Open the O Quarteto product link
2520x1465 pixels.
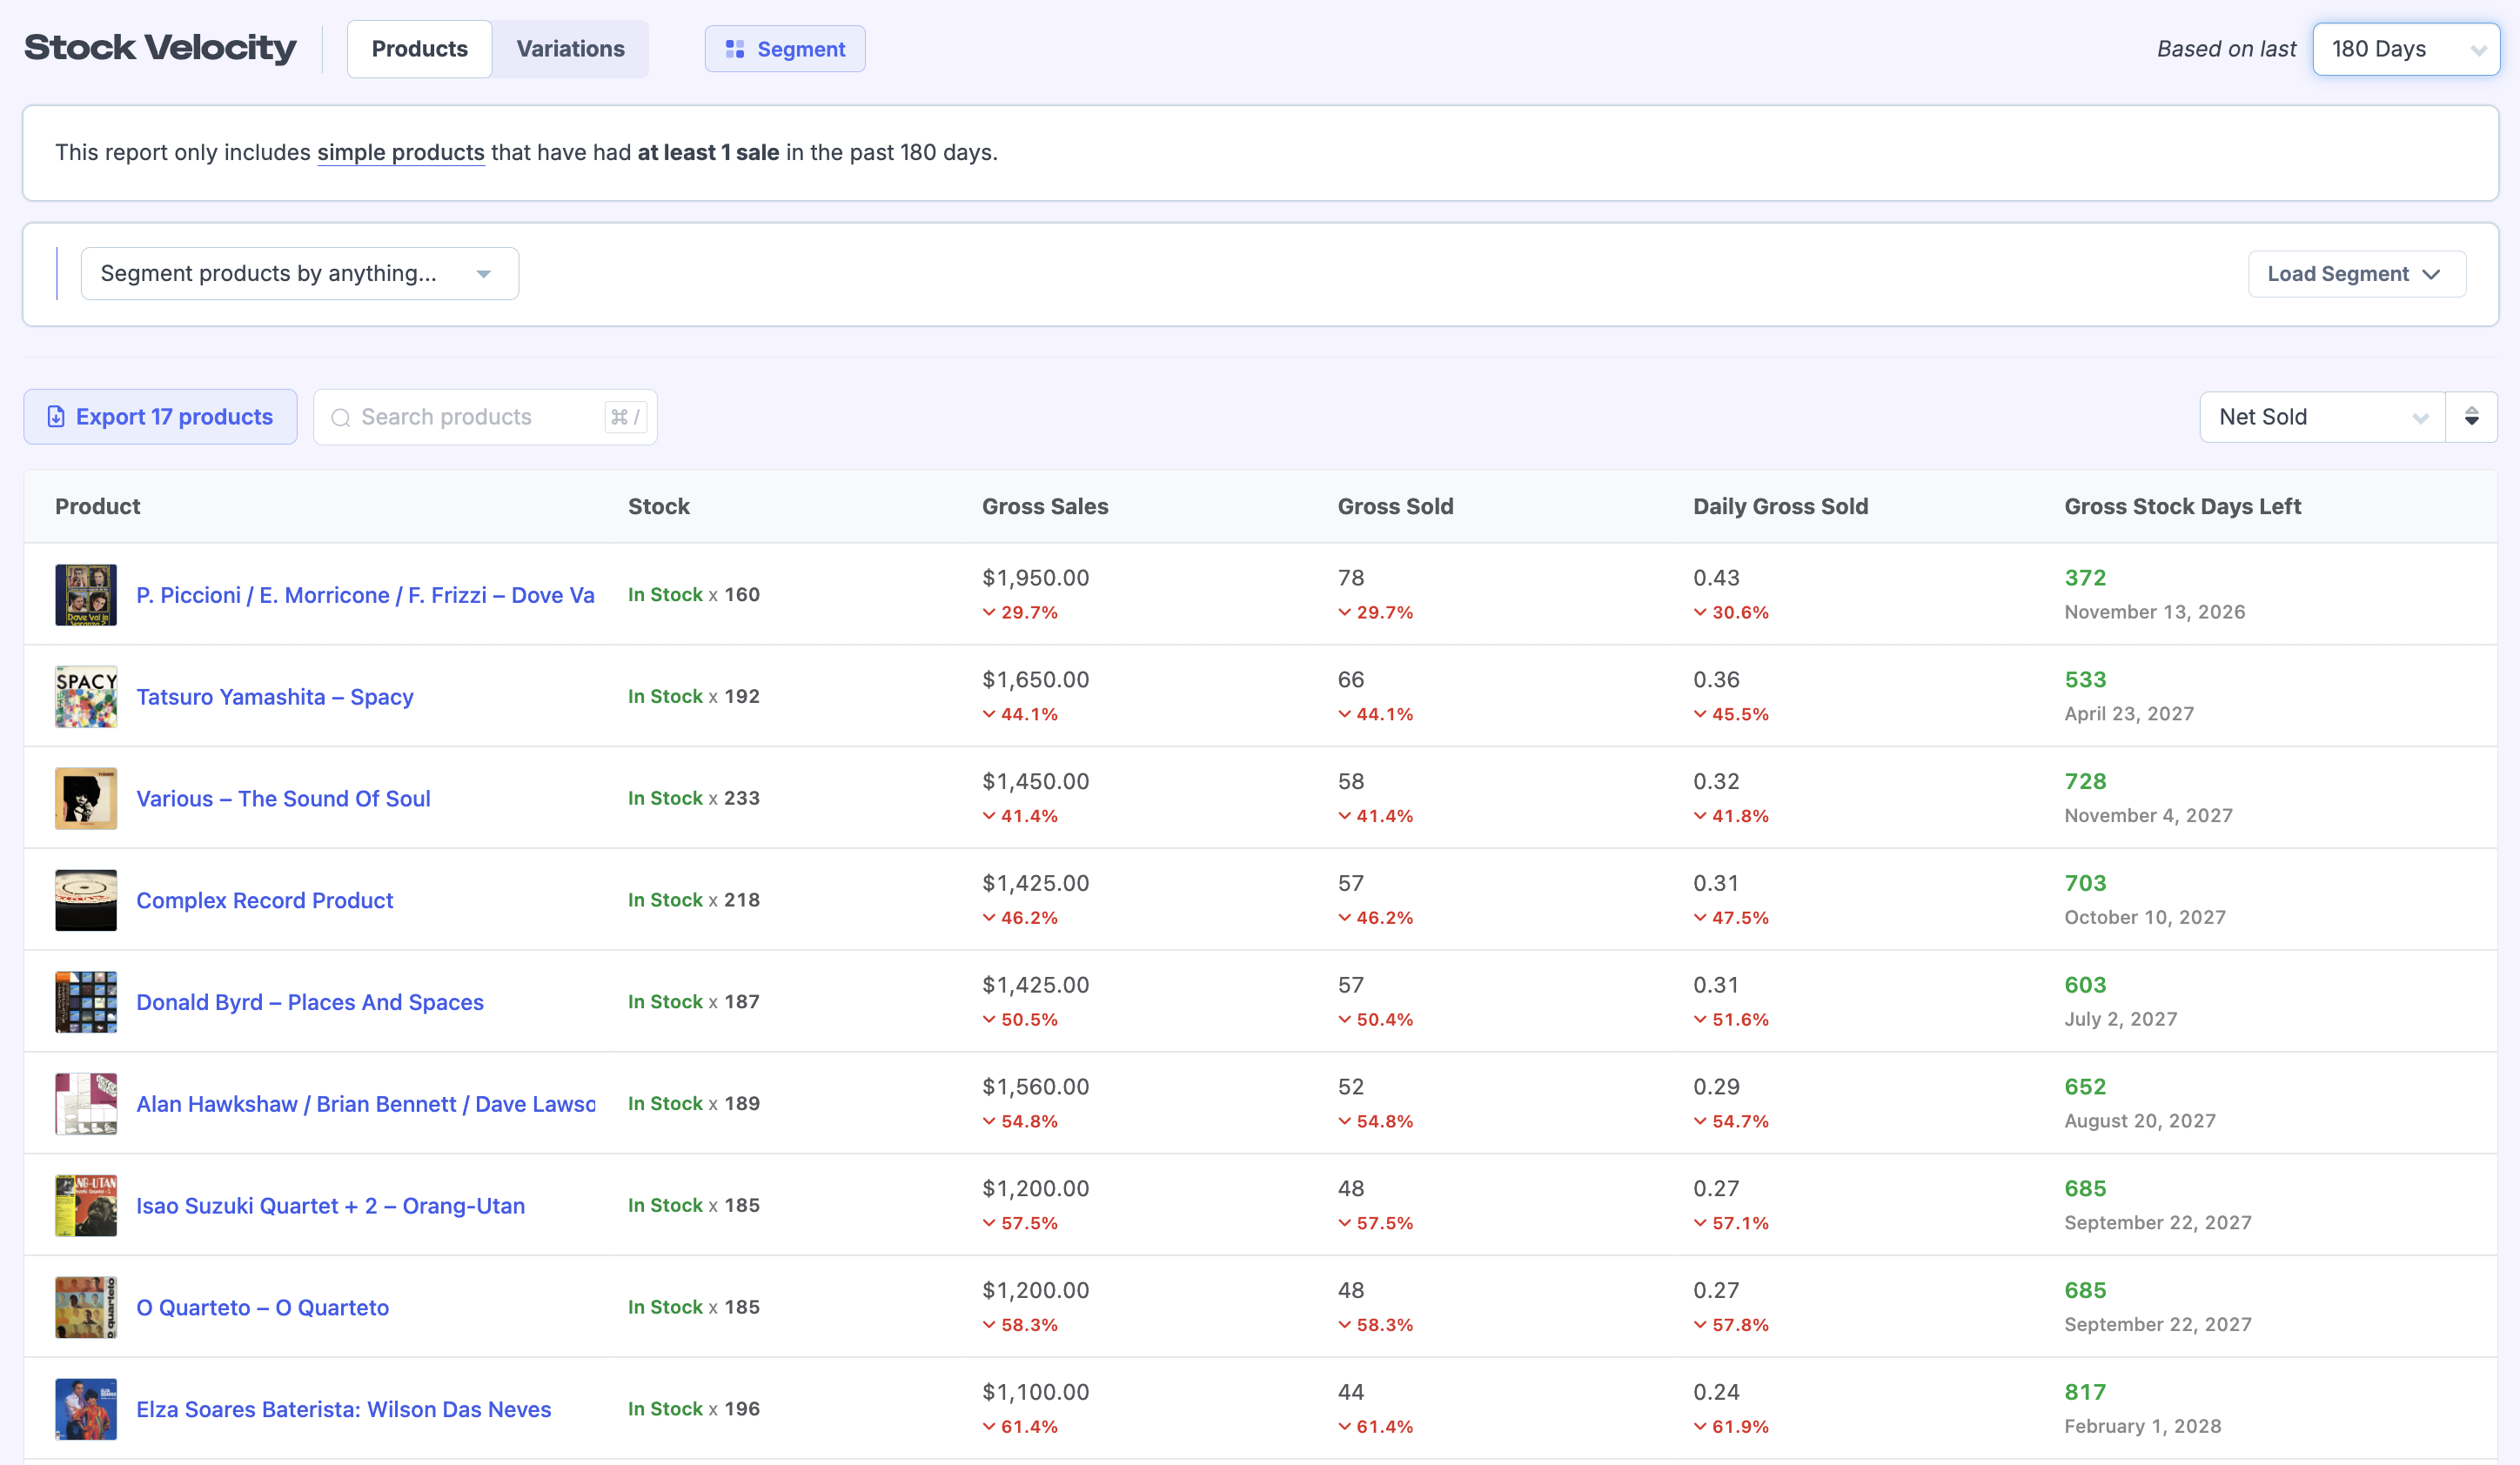(262, 1308)
